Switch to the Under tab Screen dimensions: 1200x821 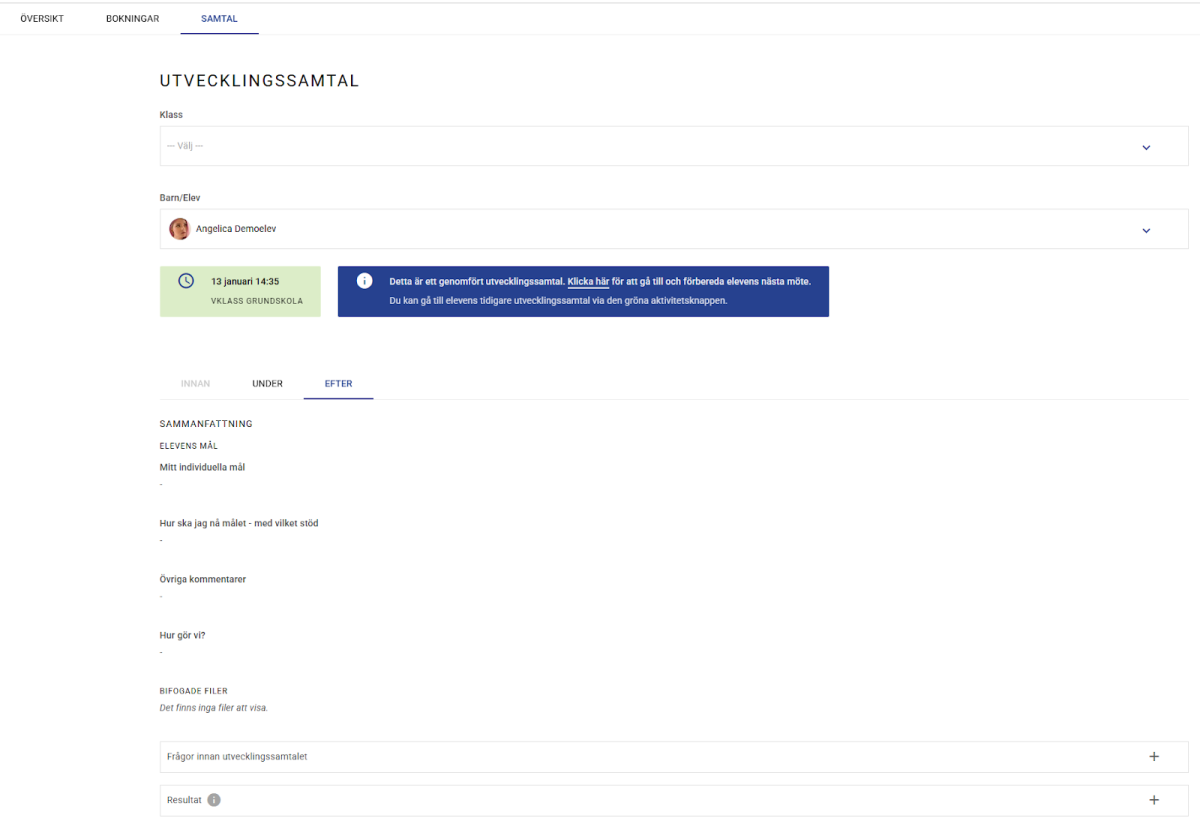point(267,384)
